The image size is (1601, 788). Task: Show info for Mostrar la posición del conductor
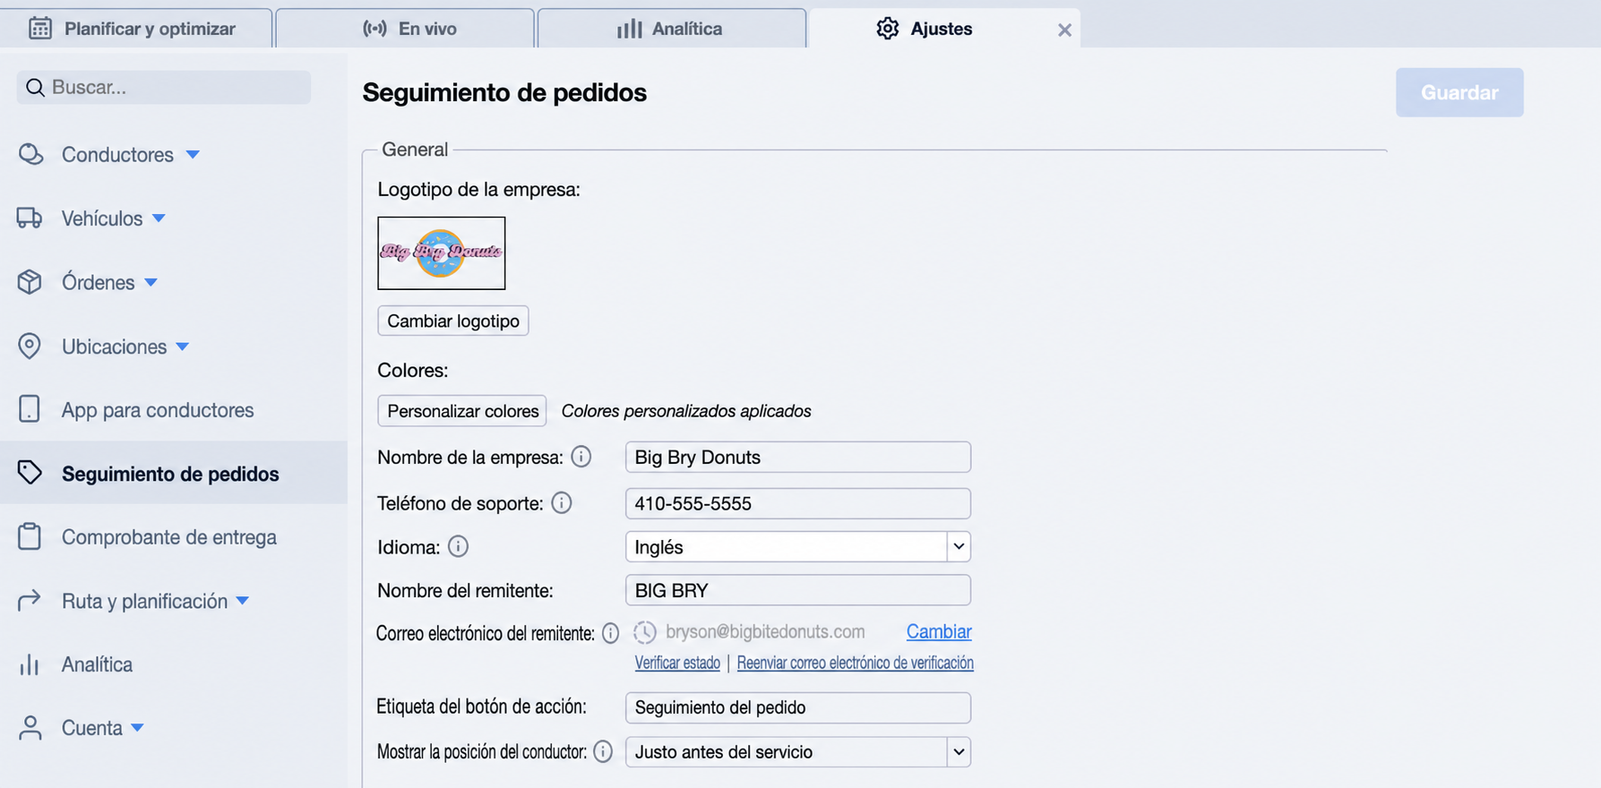tap(603, 752)
